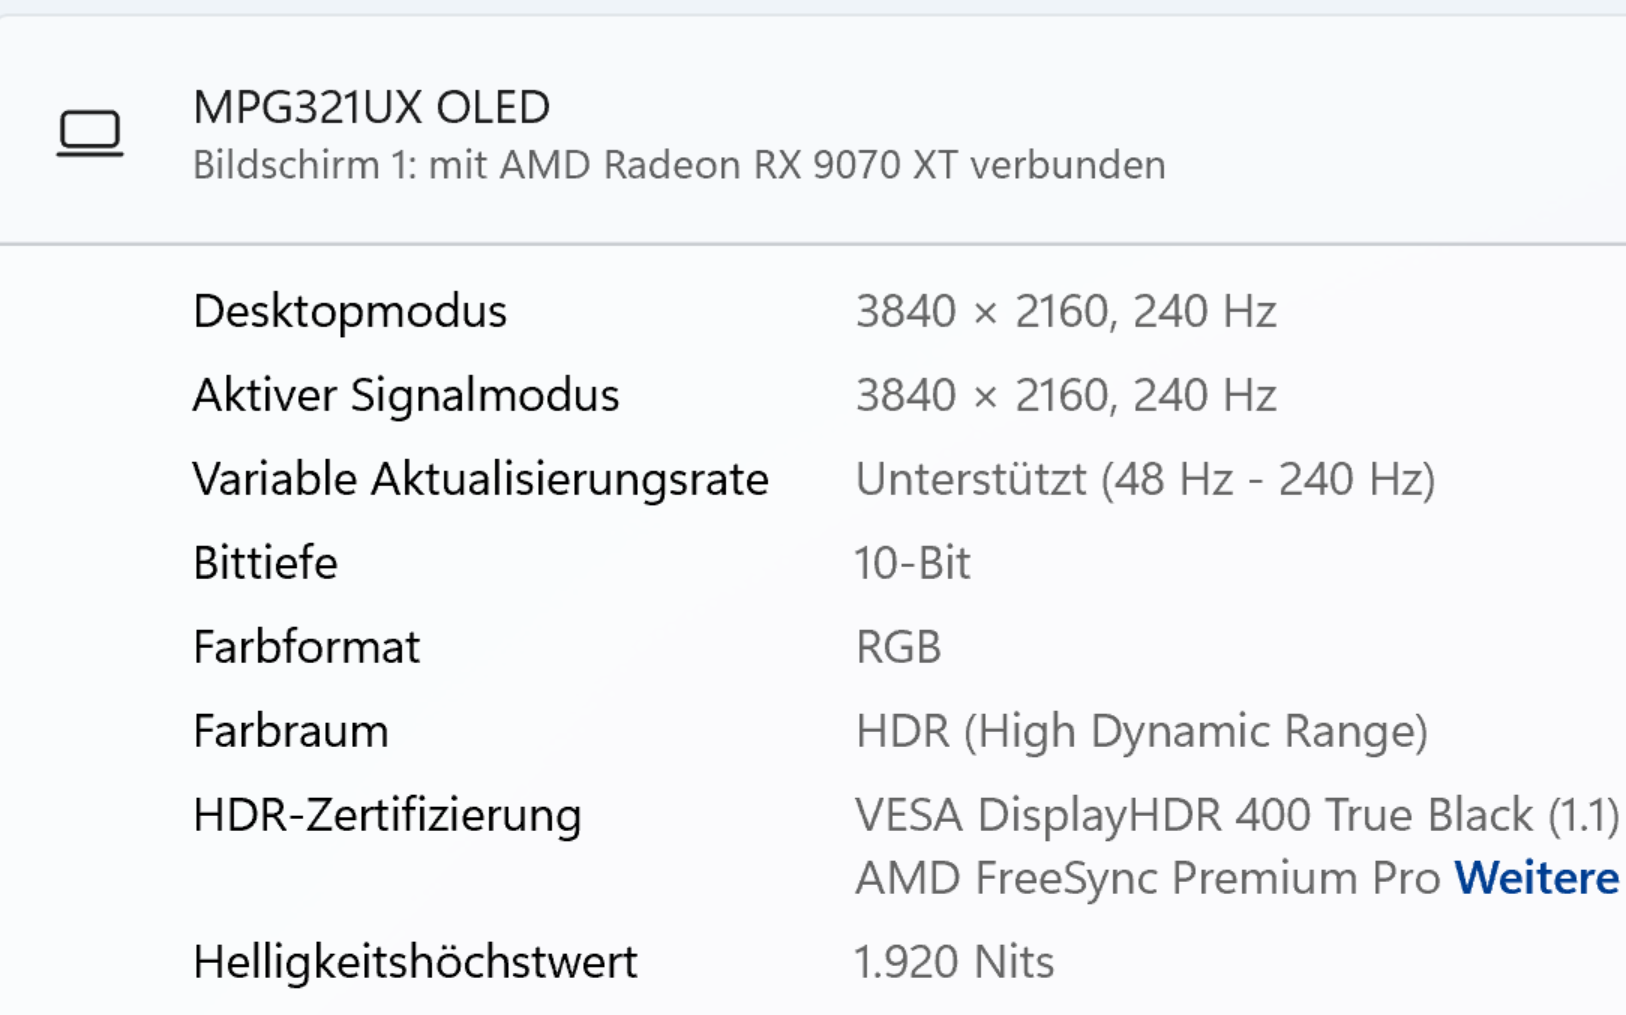1626x1015 pixels.
Task: Select the Aktiver Signalmodus label
Action: (x=406, y=395)
